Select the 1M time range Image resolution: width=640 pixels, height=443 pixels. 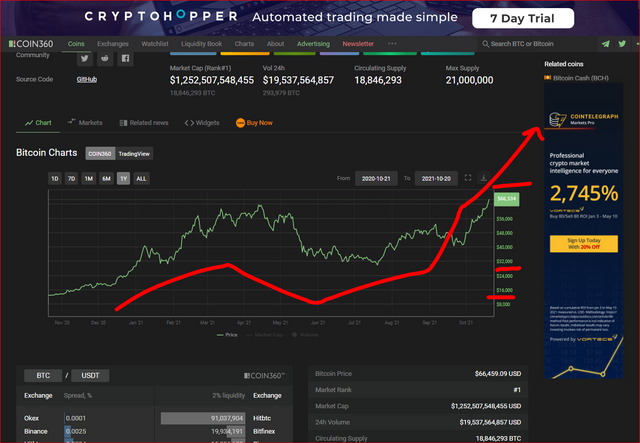point(89,178)
